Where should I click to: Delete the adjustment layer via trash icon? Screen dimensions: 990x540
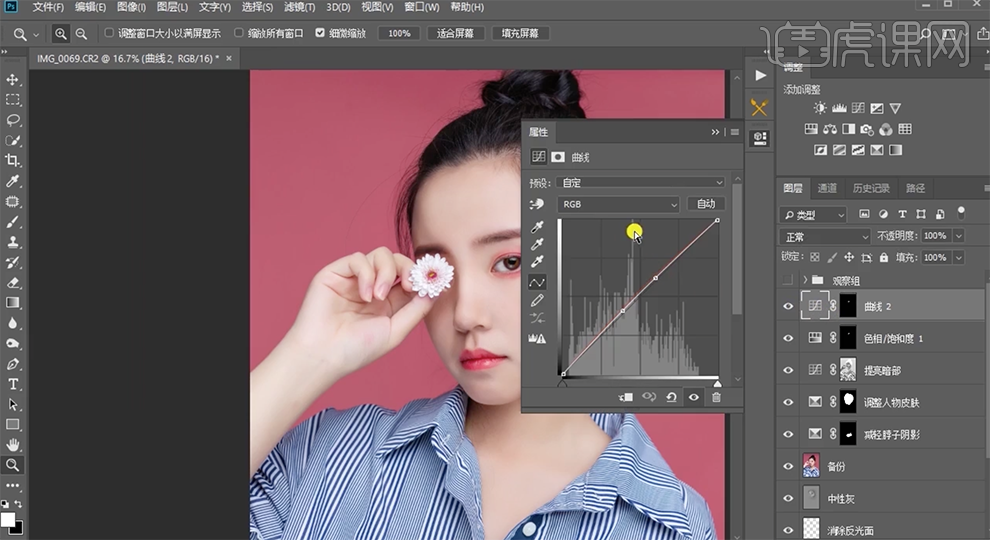(716, 397)
